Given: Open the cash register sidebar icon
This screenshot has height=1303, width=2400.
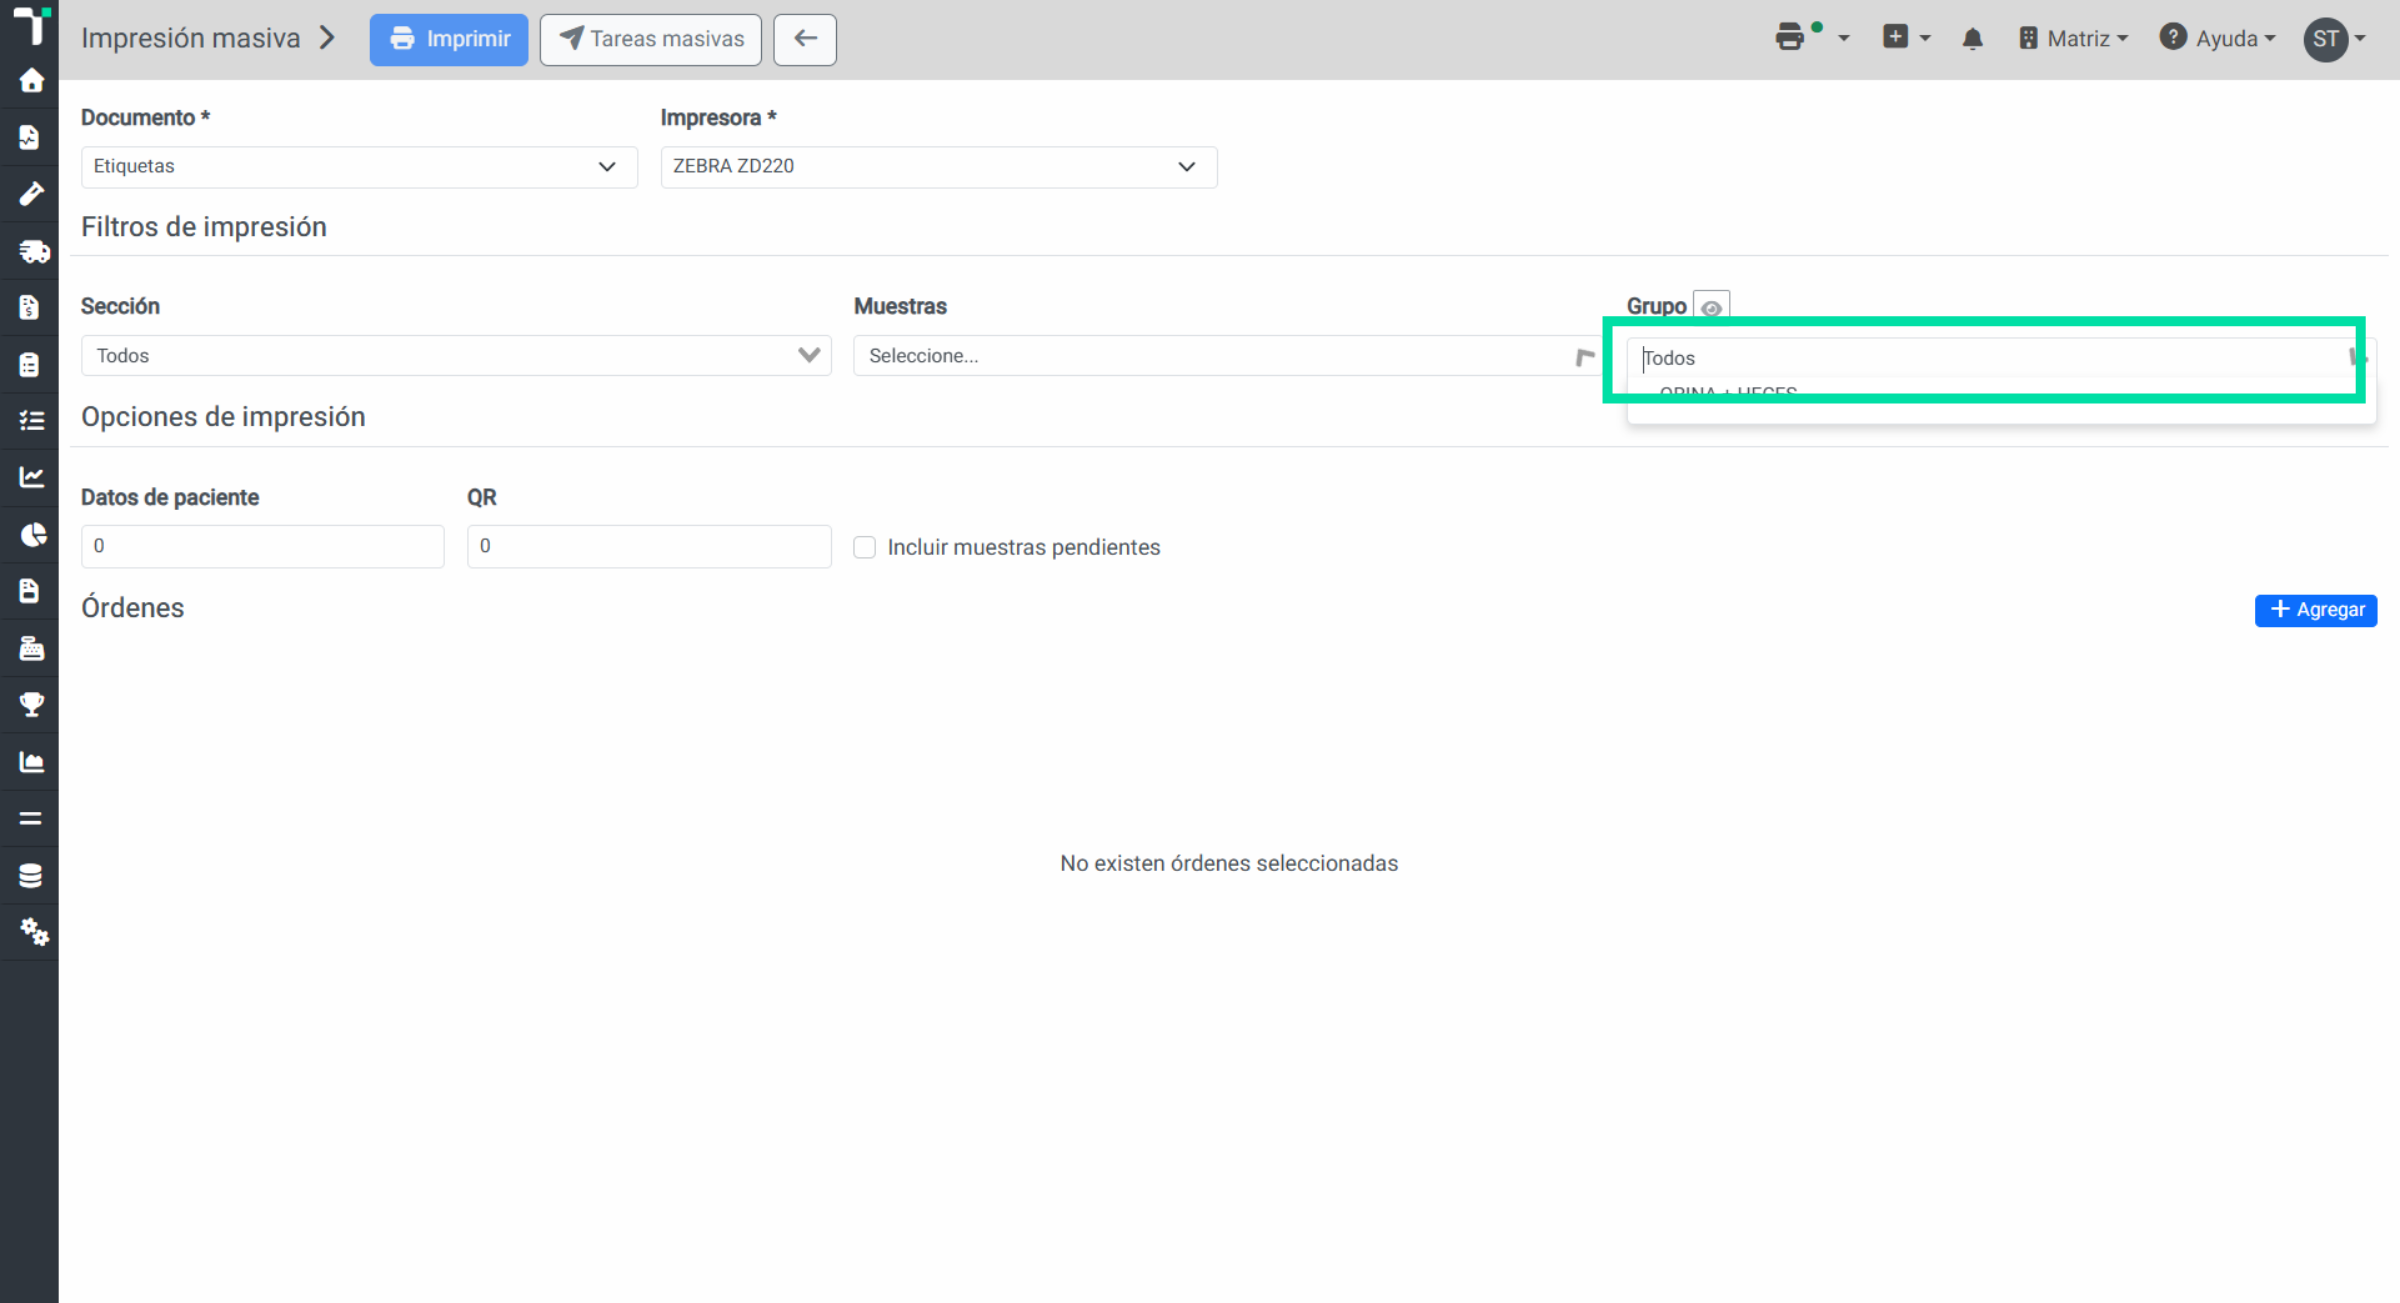Looking at the screenshot, I should [x=31, y=648].
